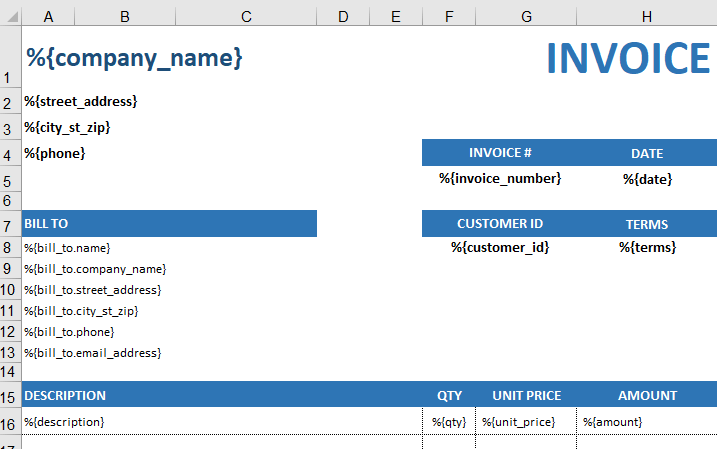Select row 8 header

coord(11,248)
